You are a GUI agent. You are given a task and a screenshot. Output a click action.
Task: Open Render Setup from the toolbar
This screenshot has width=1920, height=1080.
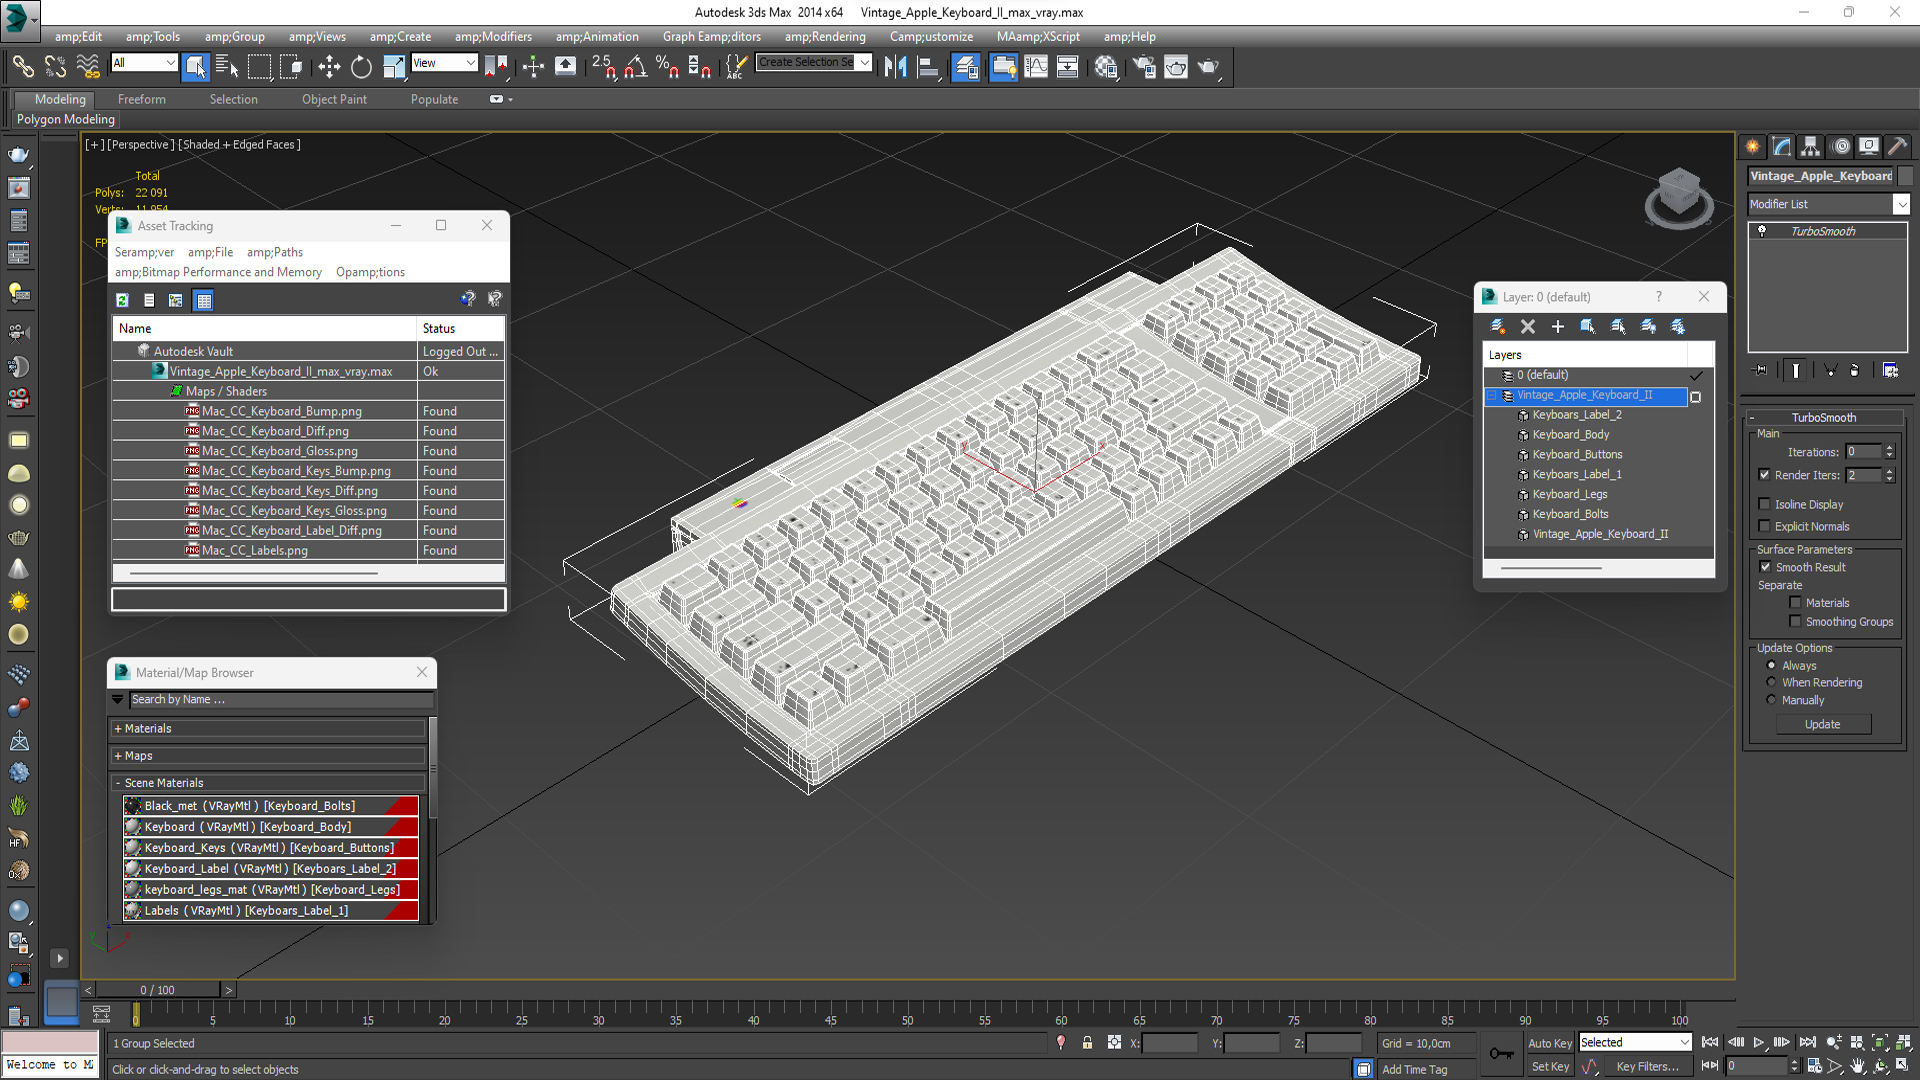(x=1144, y=67)
